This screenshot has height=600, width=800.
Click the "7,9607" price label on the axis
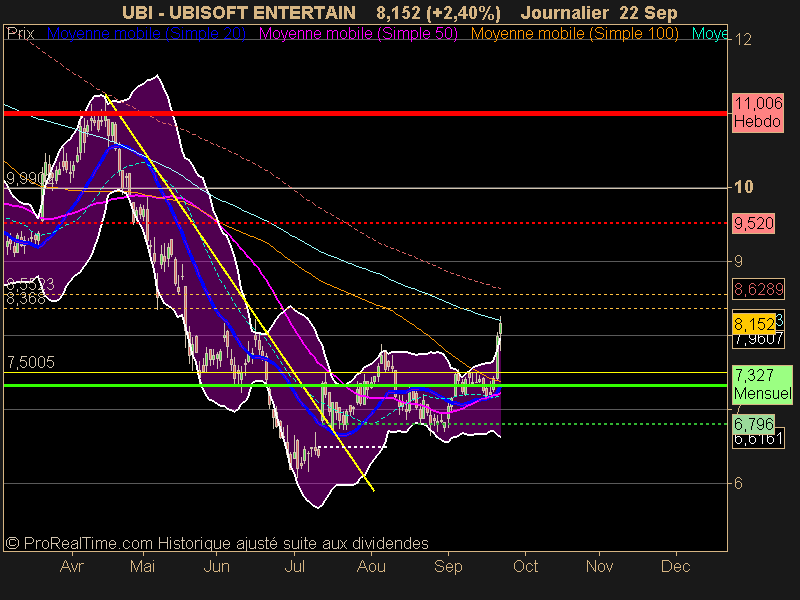(x=758, y=339)
